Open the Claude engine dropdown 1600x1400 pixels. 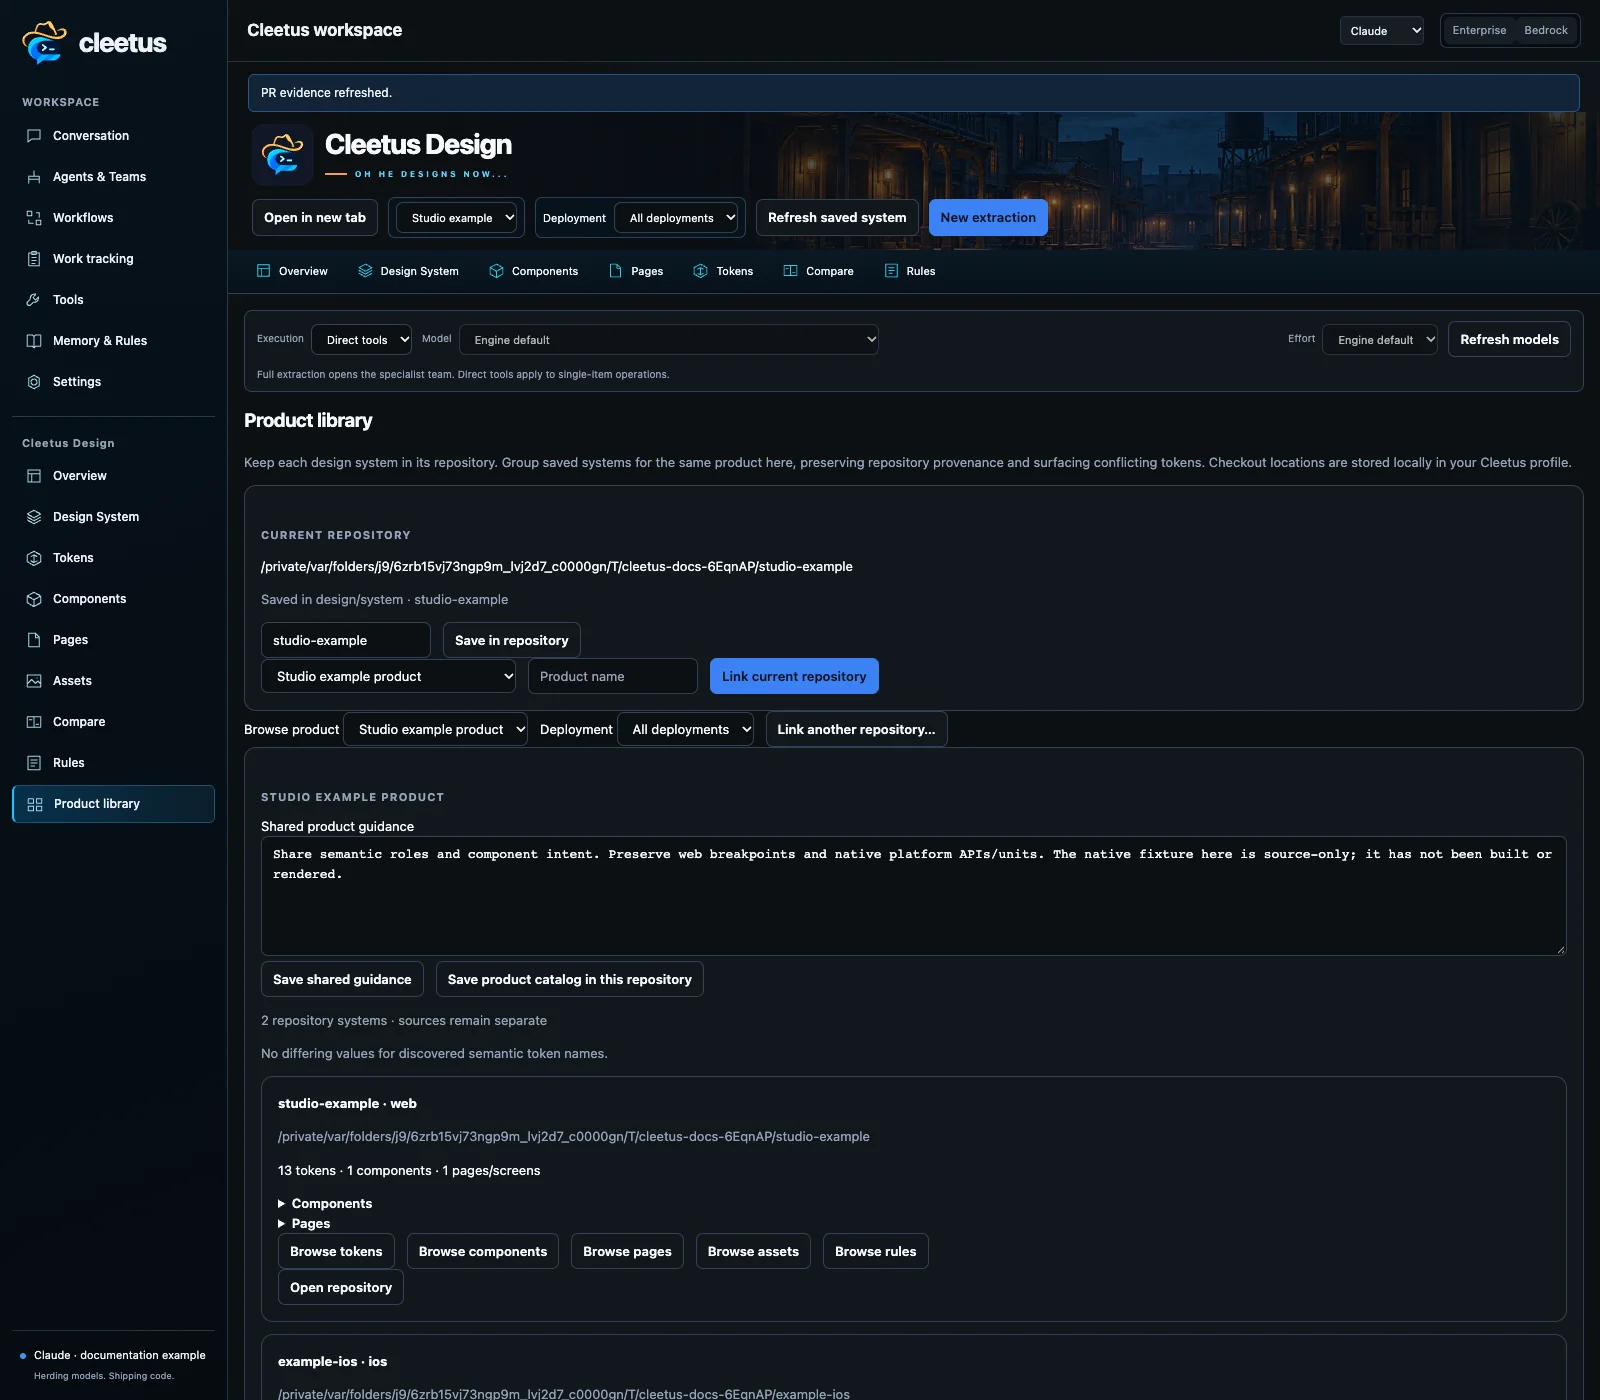point(1382,31)
